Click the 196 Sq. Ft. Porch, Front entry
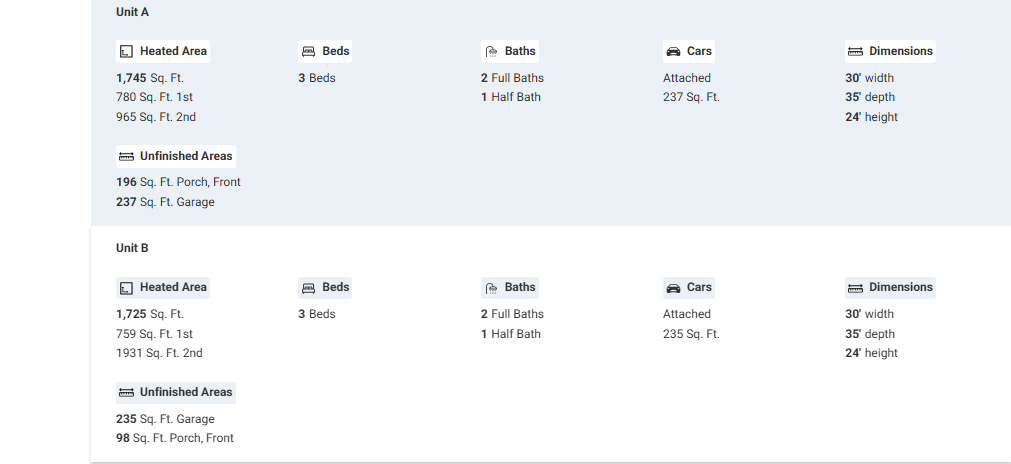The width and height of the screenshot is (1011, 464). [178, 182]
